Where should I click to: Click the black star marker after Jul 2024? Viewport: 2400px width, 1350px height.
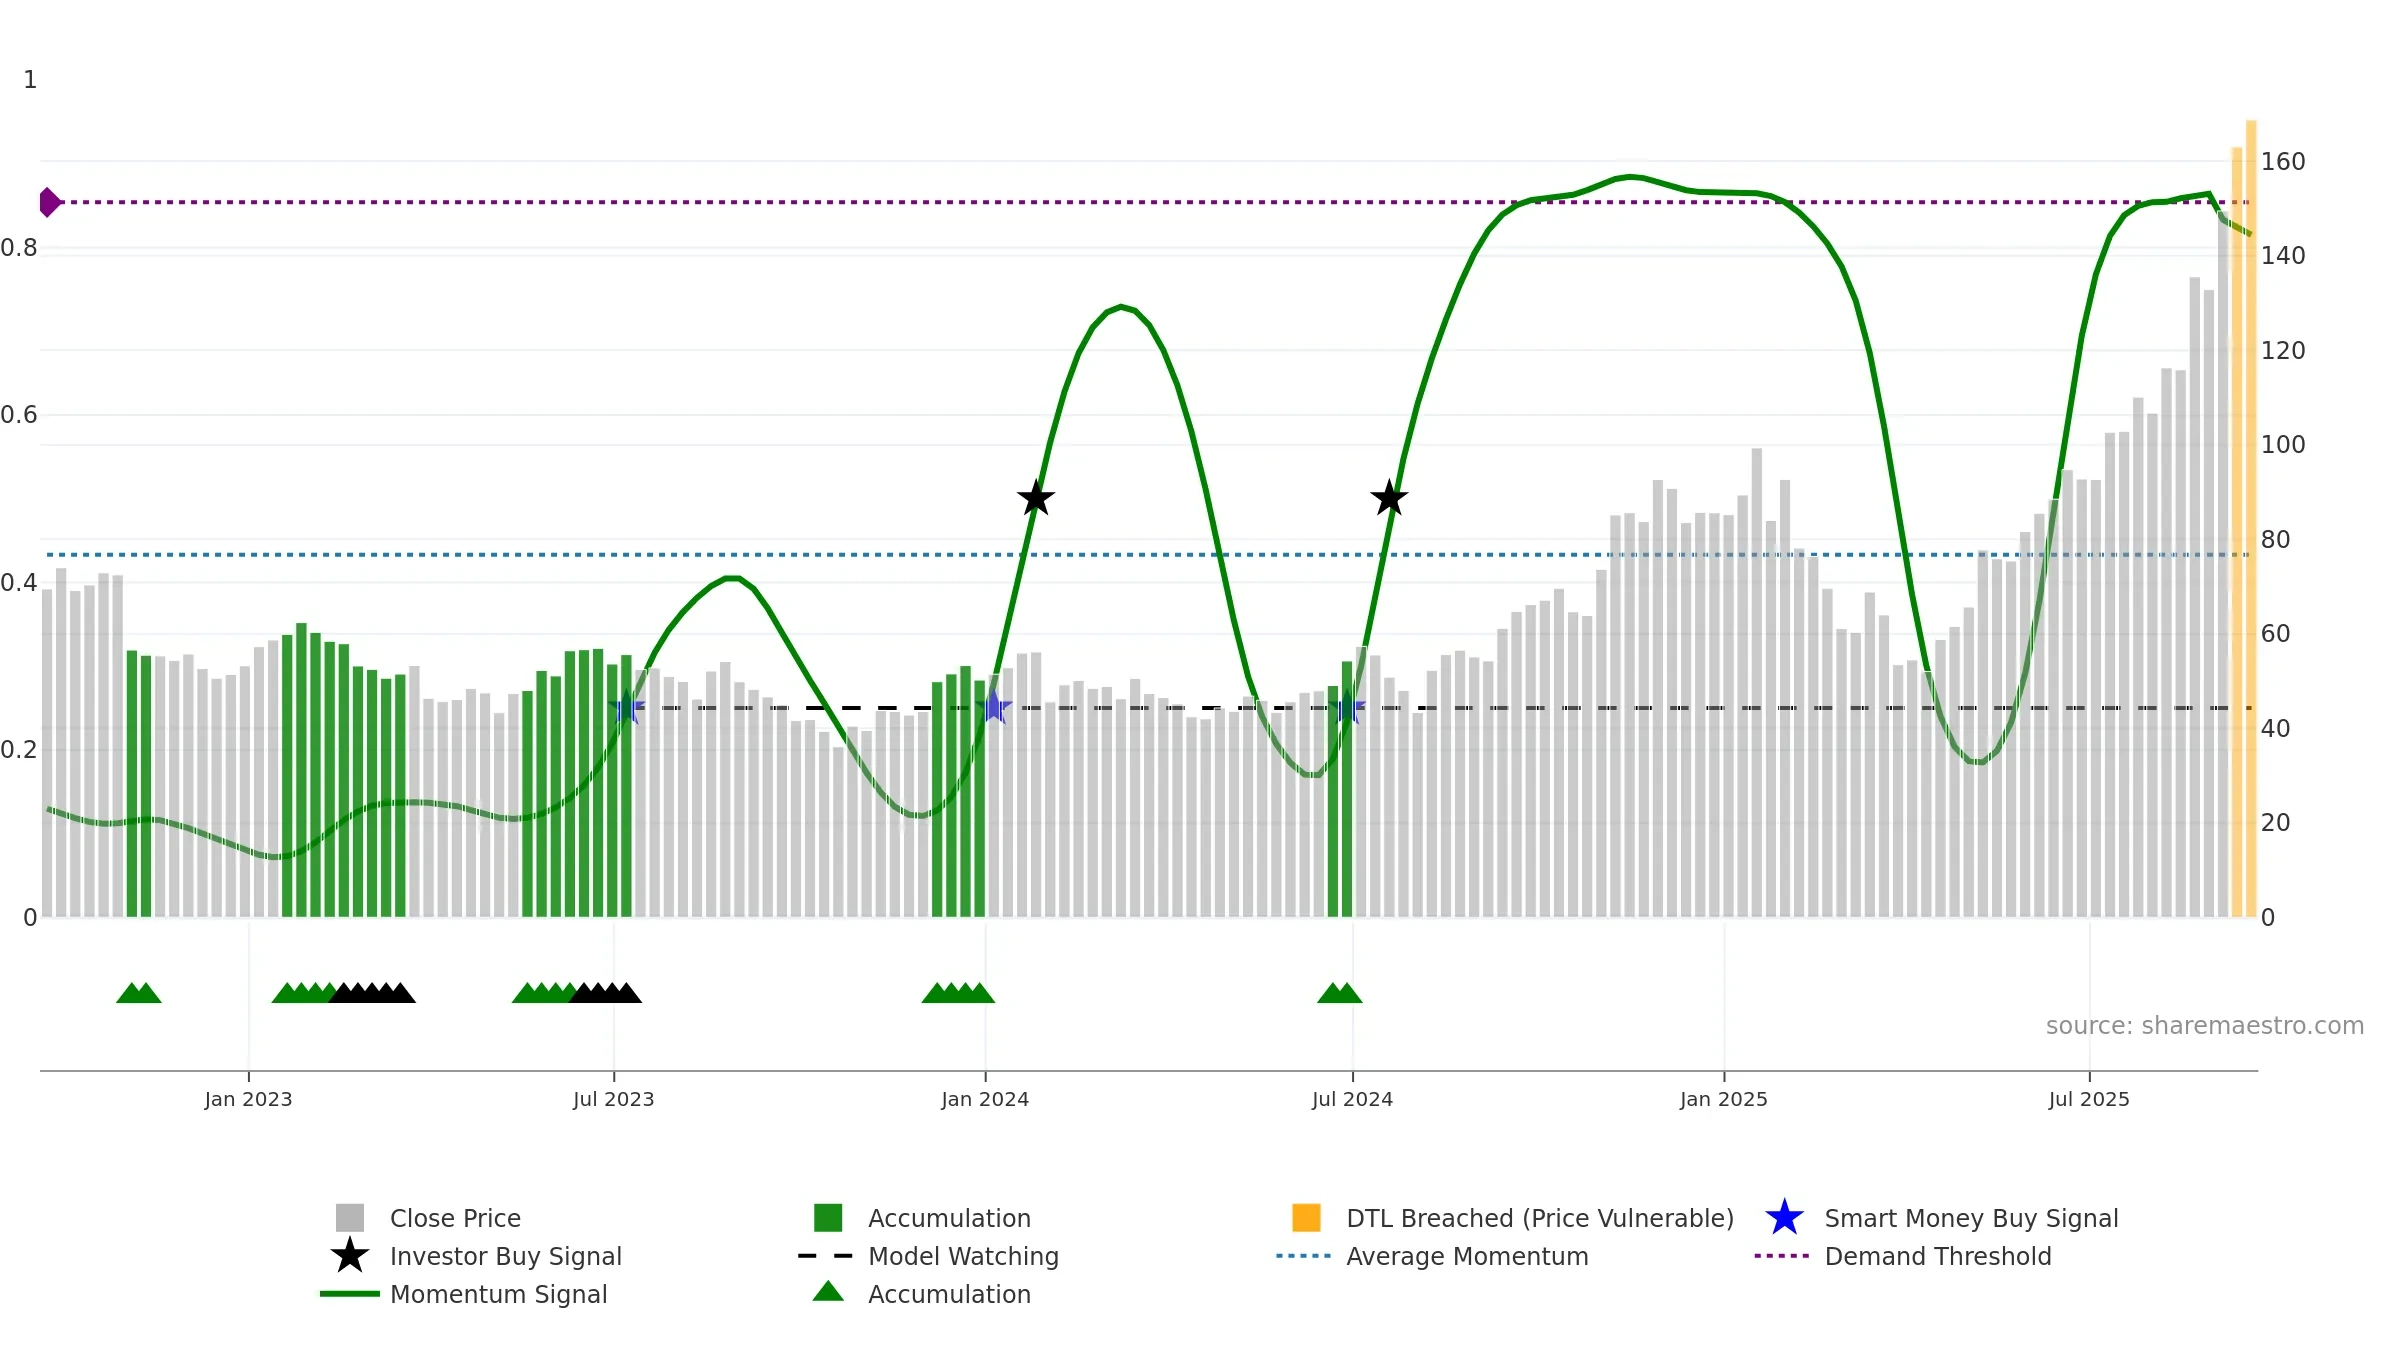tap(1389, 498)
